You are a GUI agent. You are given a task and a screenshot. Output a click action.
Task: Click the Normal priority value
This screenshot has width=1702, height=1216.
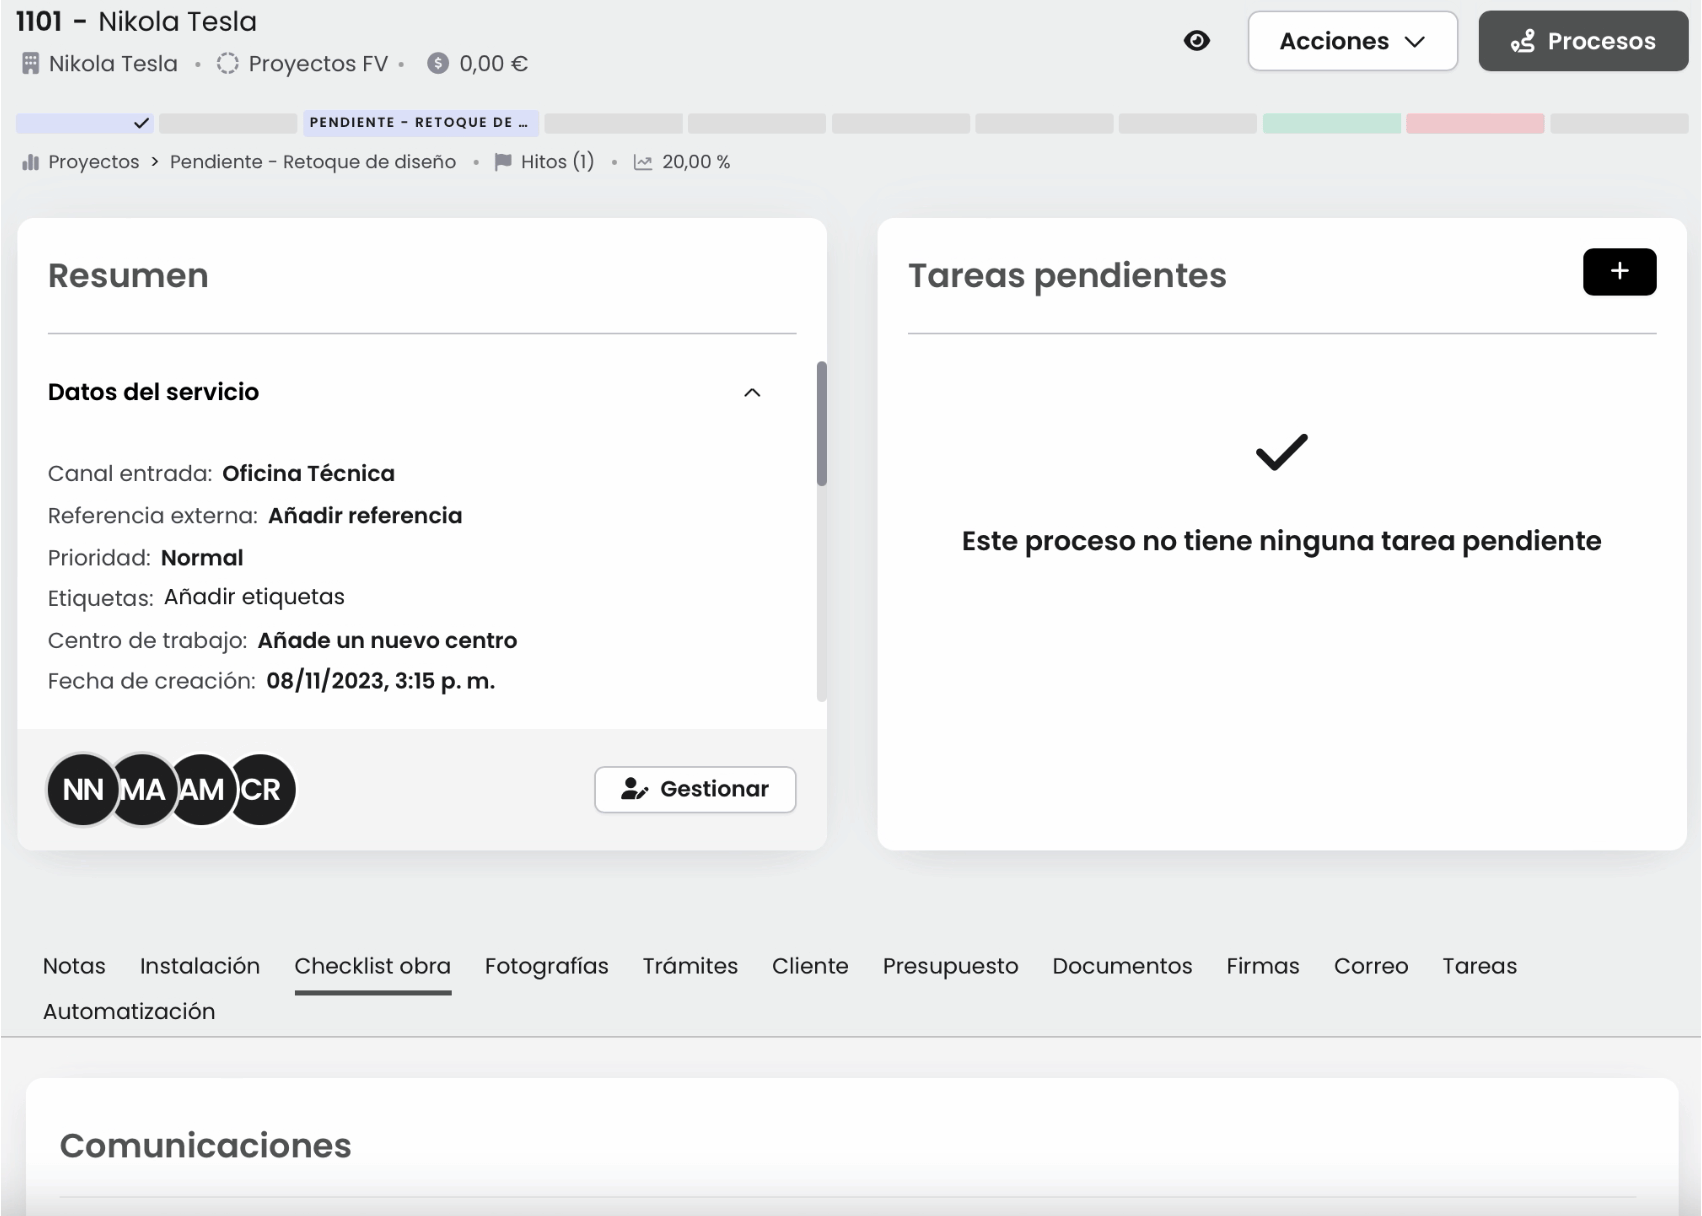[202, 558]
